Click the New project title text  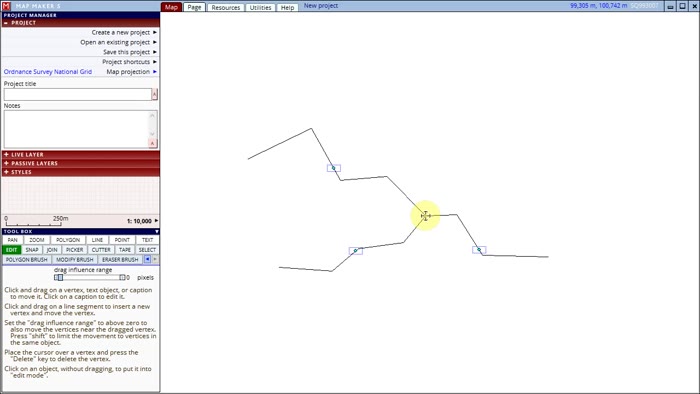[321, 6]
